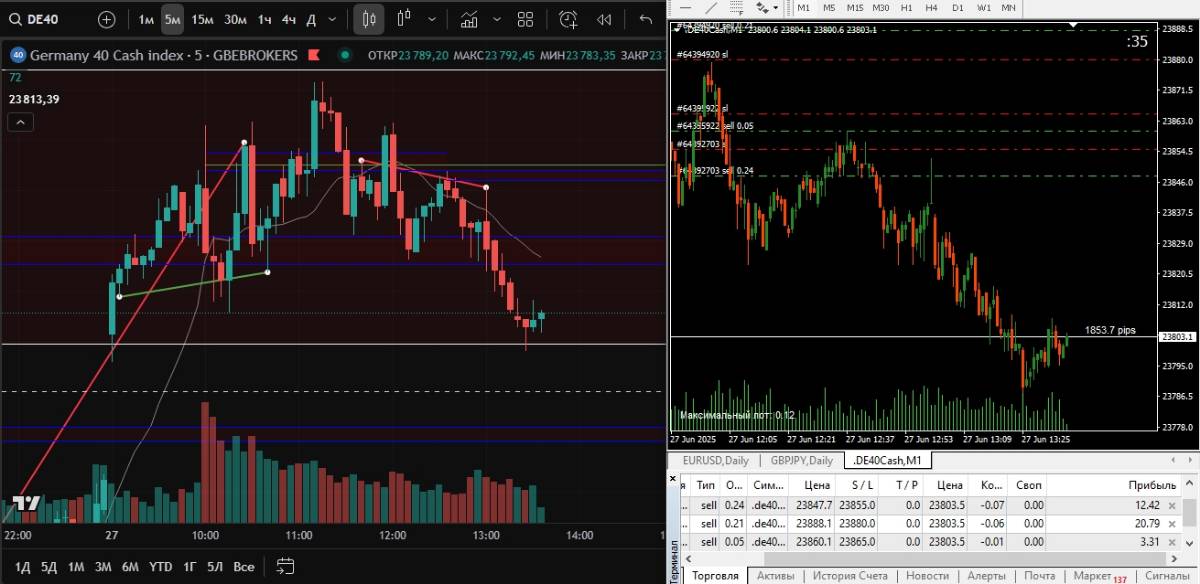Switch MetaTrader chart to W1
The height and width of the screenshot is (584, 1200).
(x=984, y=7)
